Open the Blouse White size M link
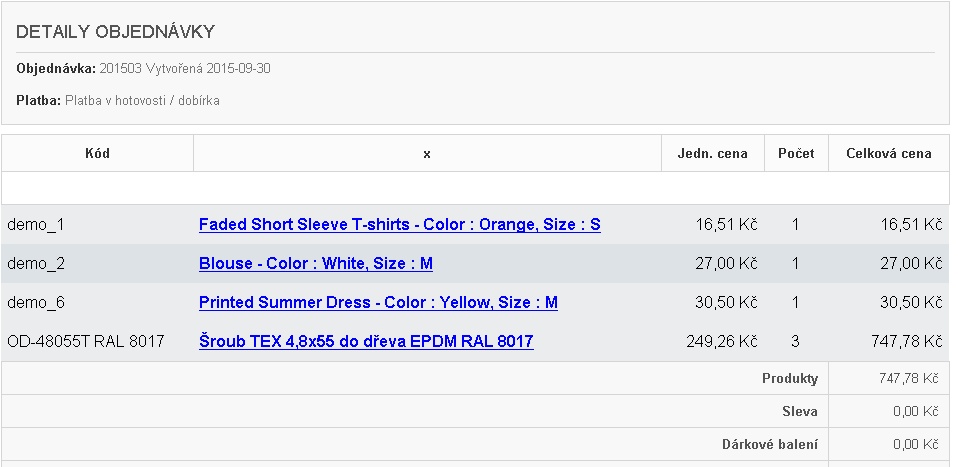This screenshot has height=467, width=970. click(315, 264)
